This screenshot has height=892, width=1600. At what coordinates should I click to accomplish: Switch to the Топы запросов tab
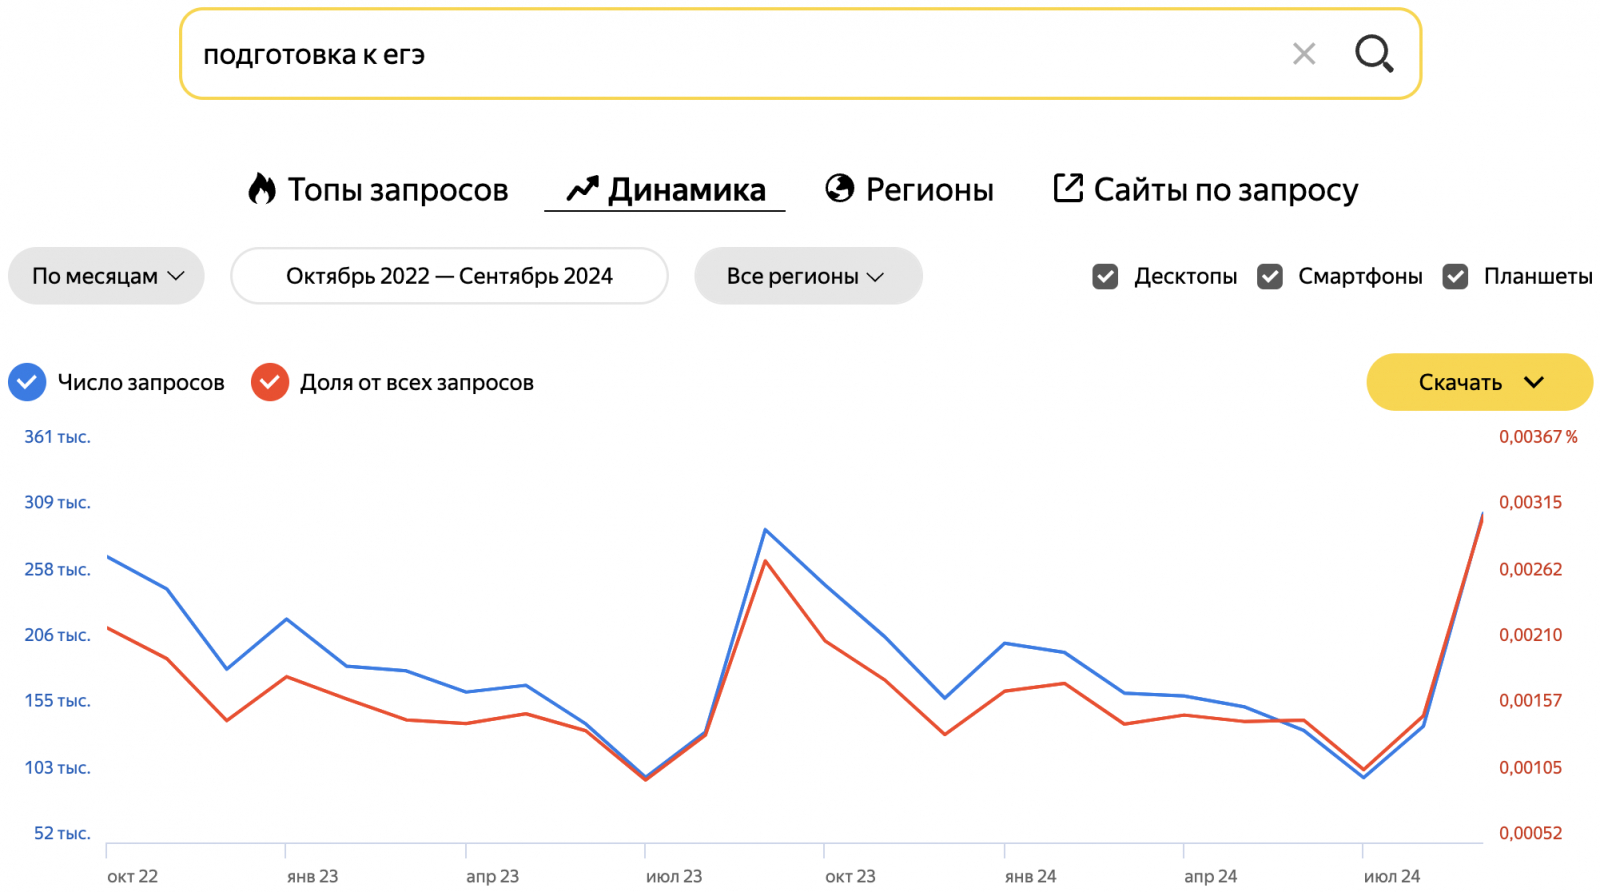coord(397,189)
